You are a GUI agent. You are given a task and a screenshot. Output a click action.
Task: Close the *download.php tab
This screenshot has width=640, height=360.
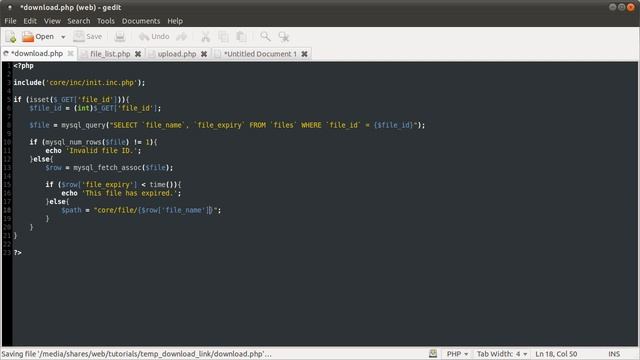[71, 53]
